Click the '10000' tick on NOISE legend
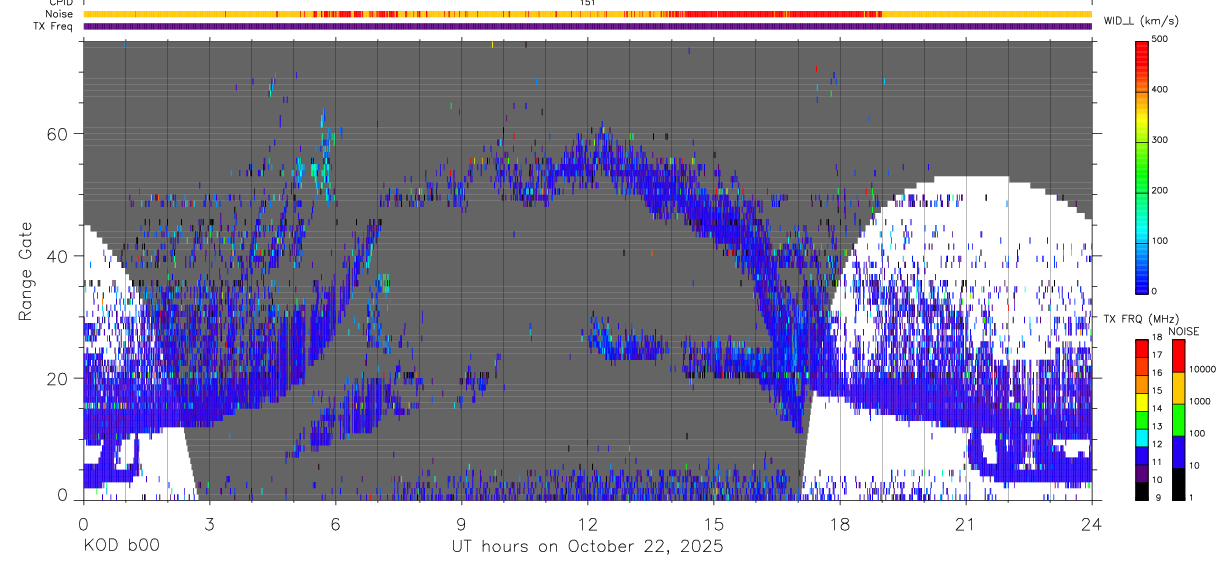Viewport: 1228px width, 567px height. 1202,369
